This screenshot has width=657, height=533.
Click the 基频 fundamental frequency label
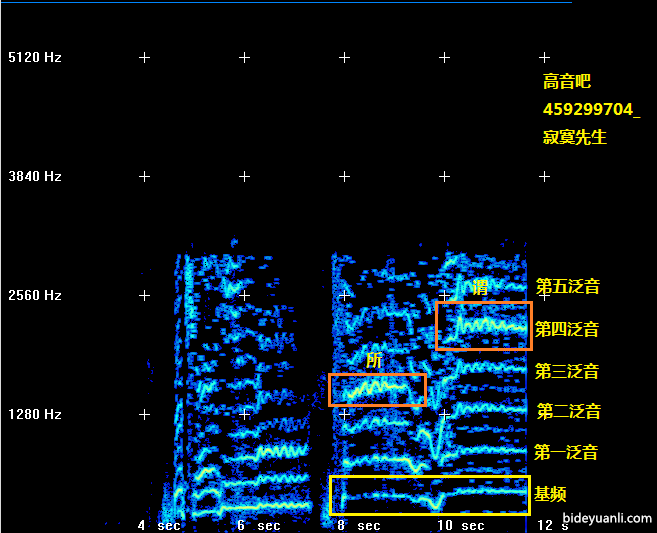pyautogui.click(x=550, y=494)
